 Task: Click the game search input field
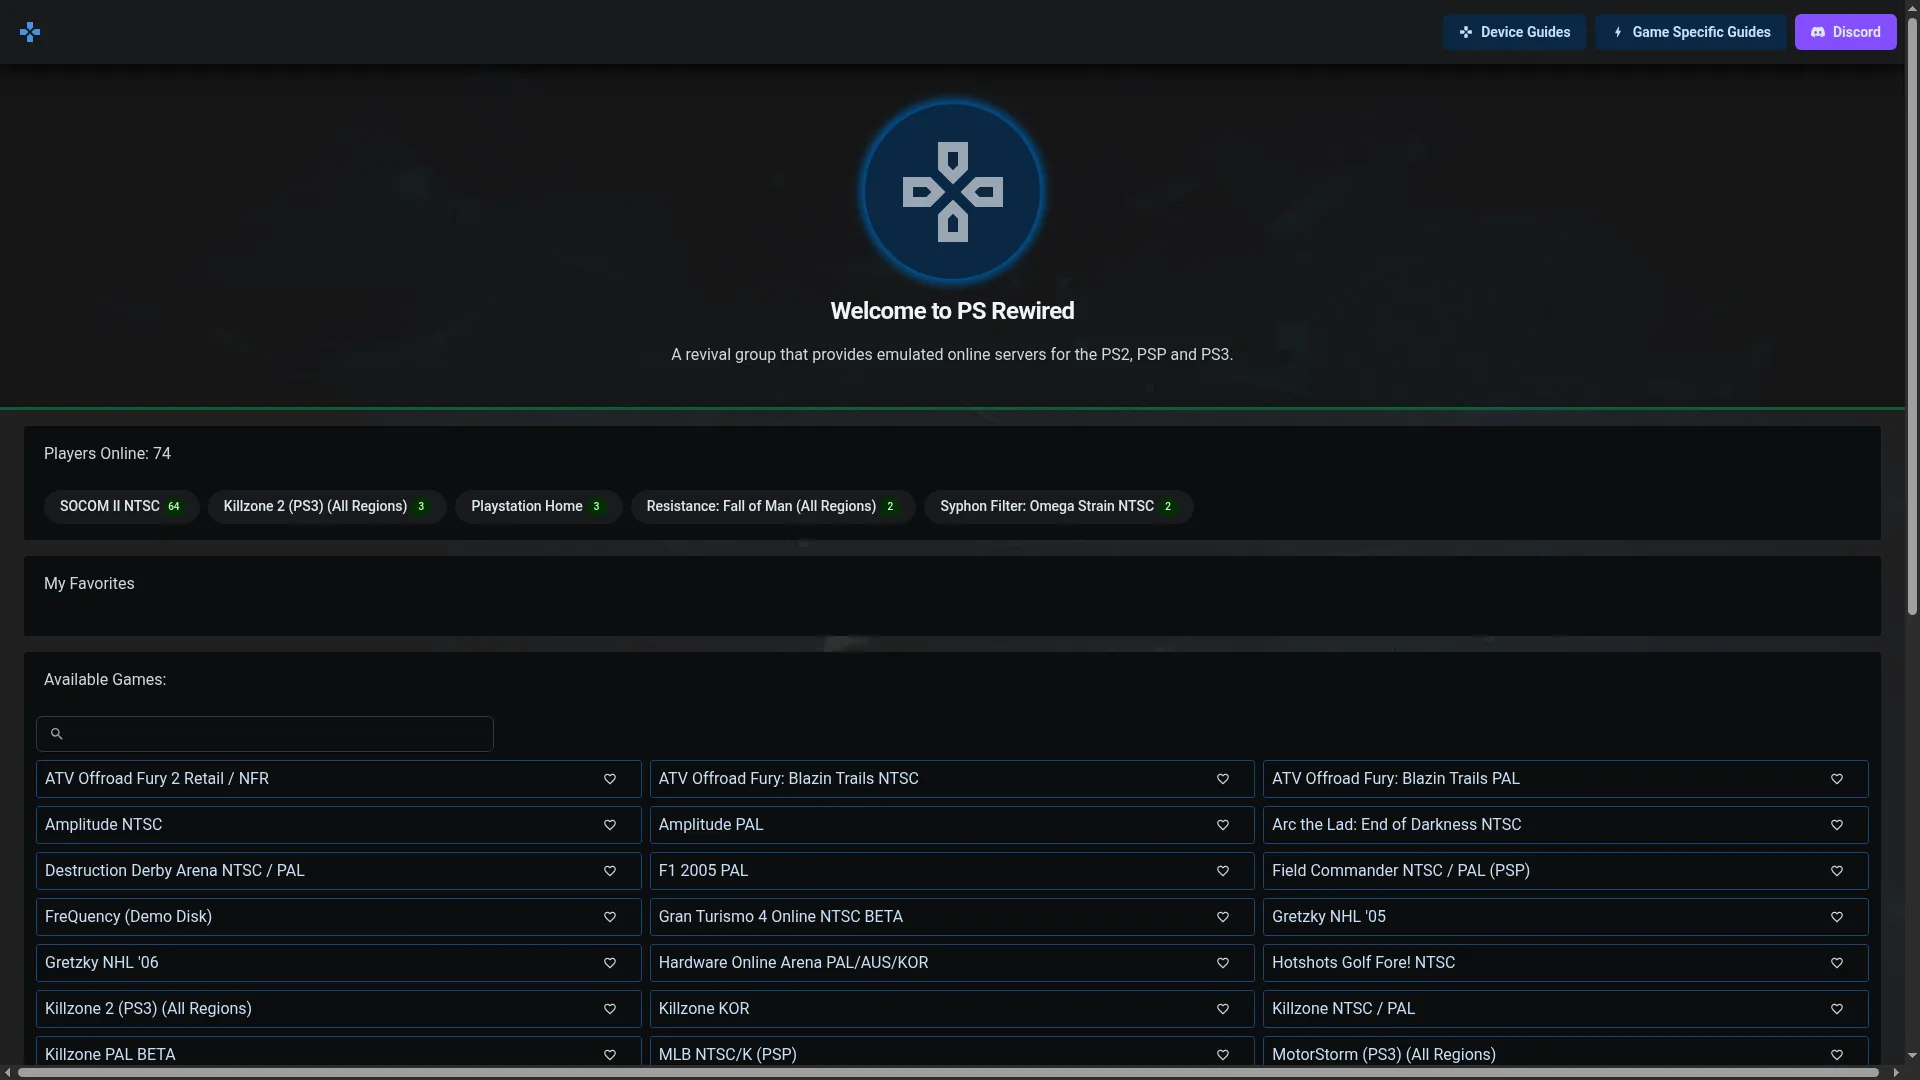pos(265,734)
